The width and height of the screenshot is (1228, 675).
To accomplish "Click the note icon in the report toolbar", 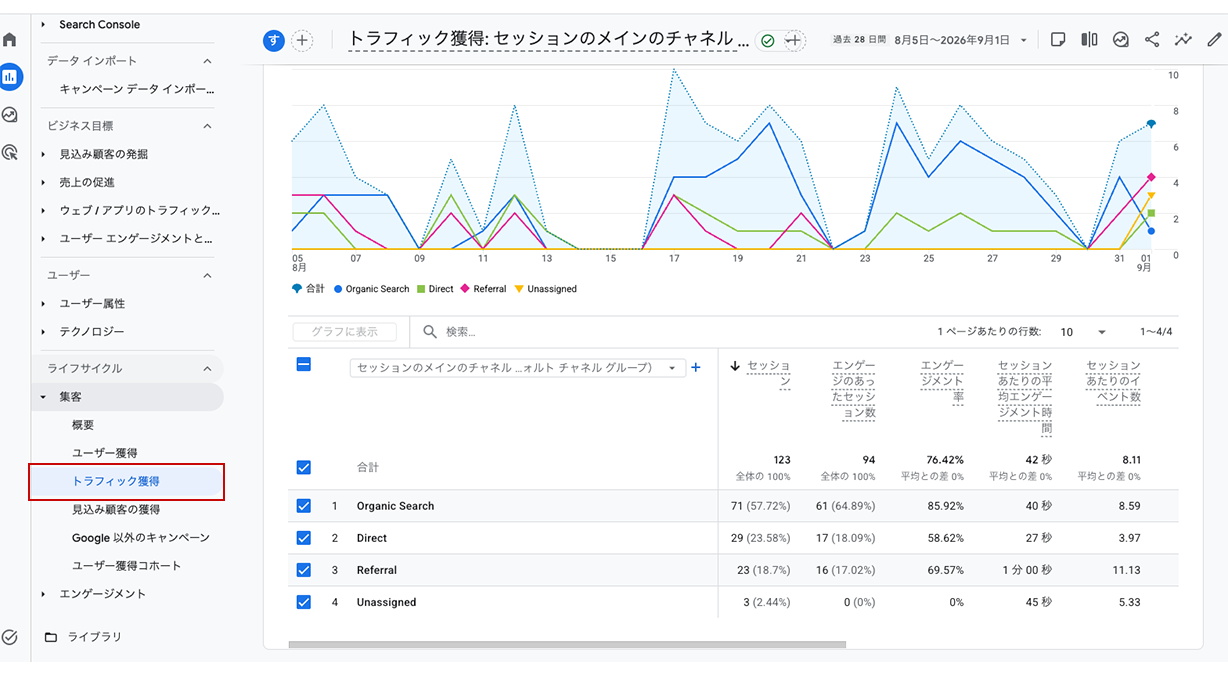I will click(1058, 40).
